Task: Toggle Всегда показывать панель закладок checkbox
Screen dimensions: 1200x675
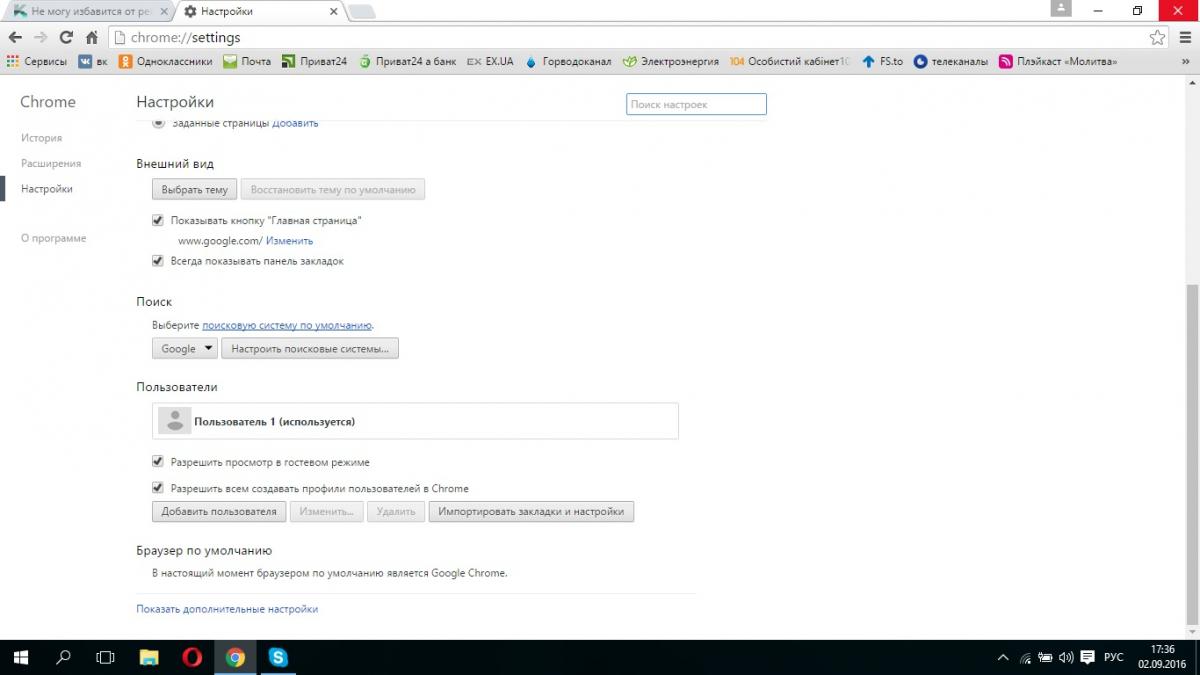Action: [x=158, y=261]
